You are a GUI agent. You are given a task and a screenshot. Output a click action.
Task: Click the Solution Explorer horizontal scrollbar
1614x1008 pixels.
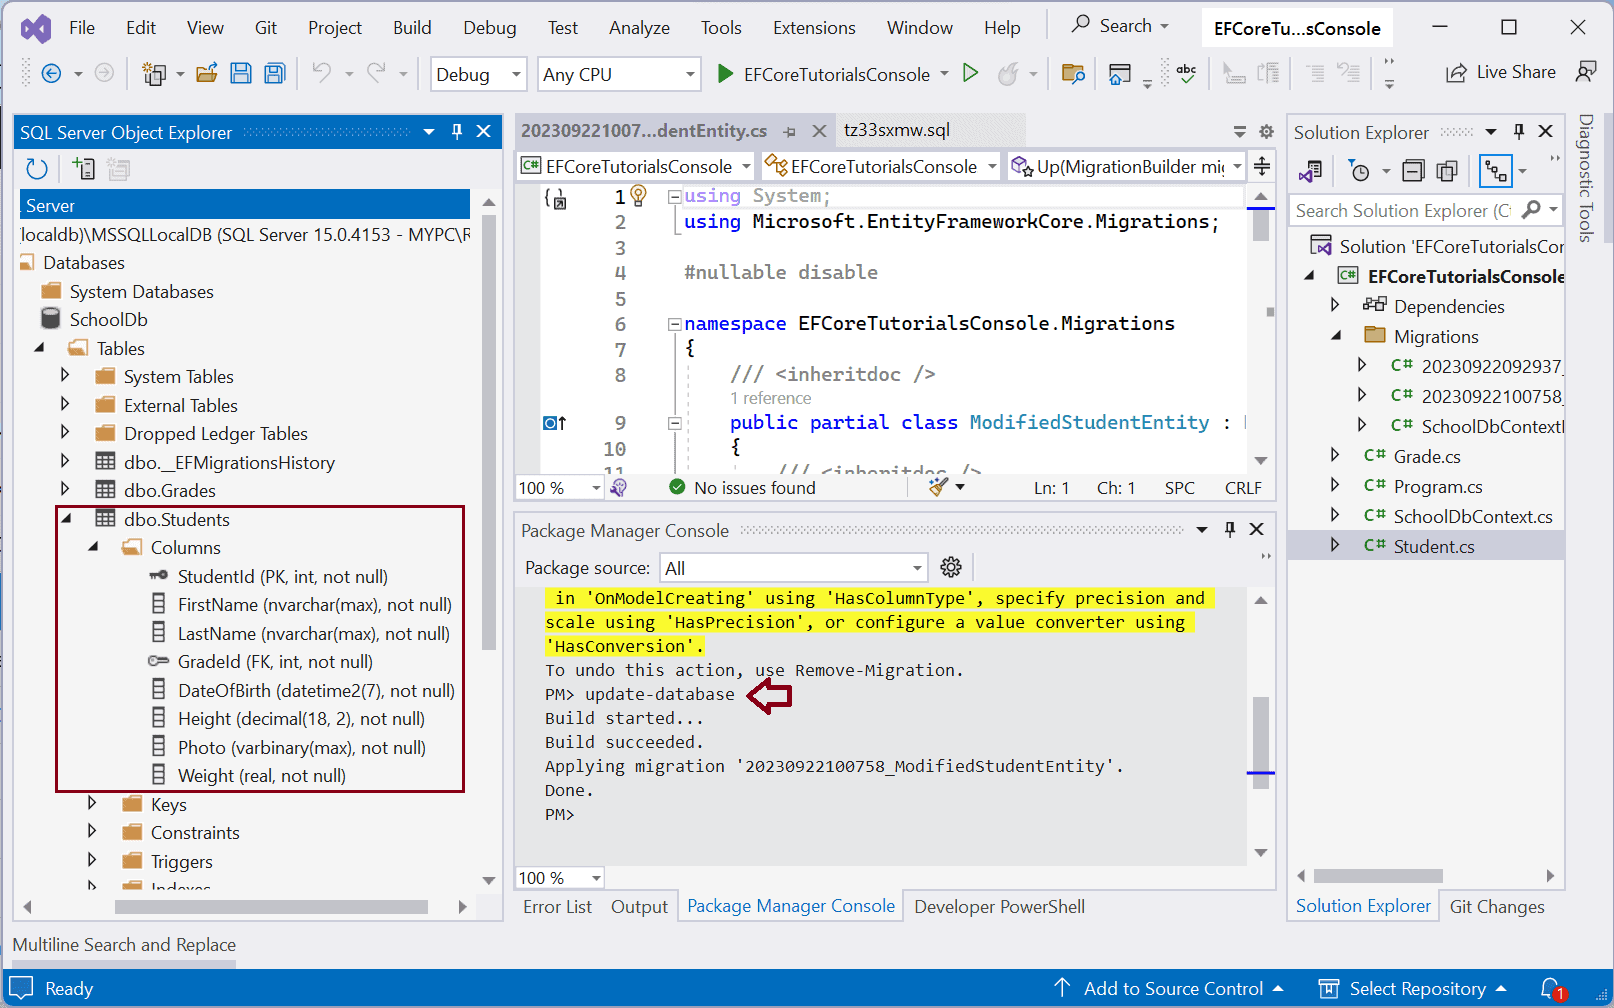point(1378,876)
